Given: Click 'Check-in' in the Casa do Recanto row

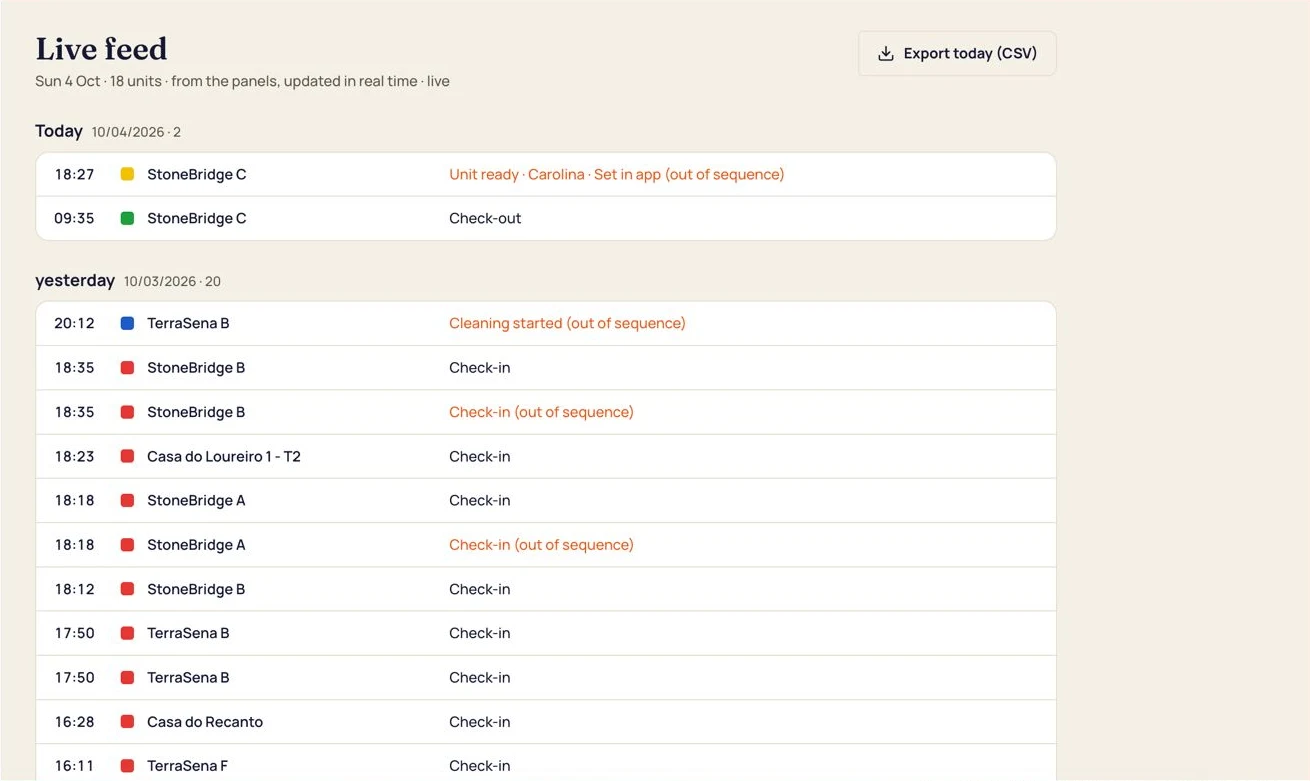Looking at the screenshot, I should 480,722.
